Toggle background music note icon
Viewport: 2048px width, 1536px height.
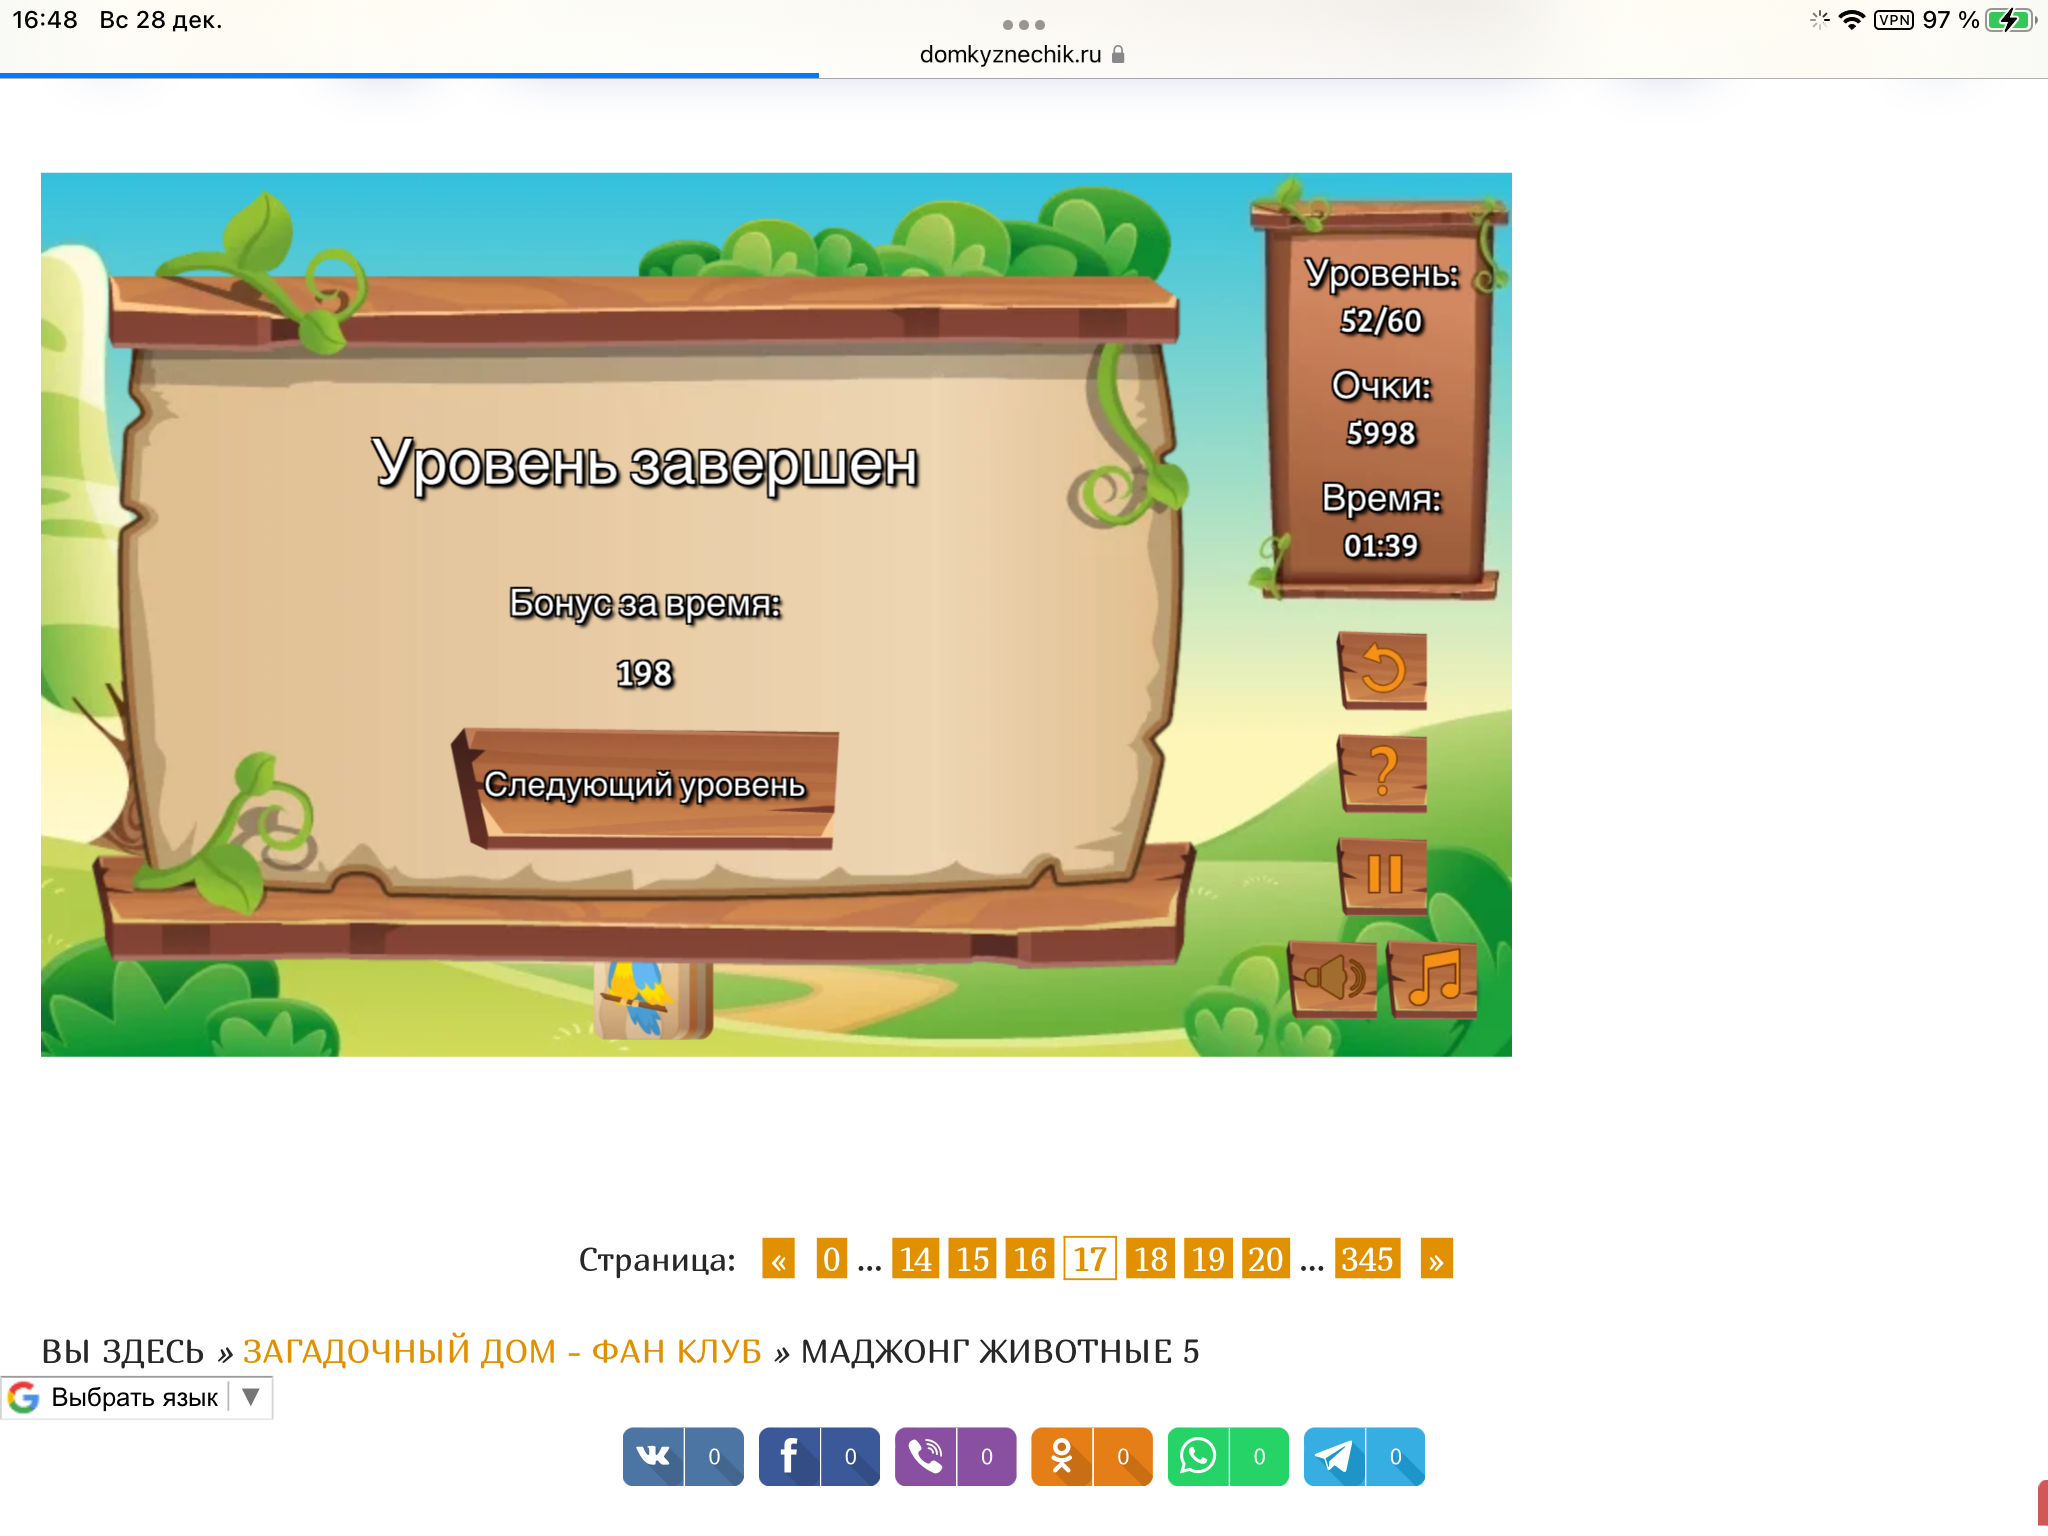[x=1433, y=978]
